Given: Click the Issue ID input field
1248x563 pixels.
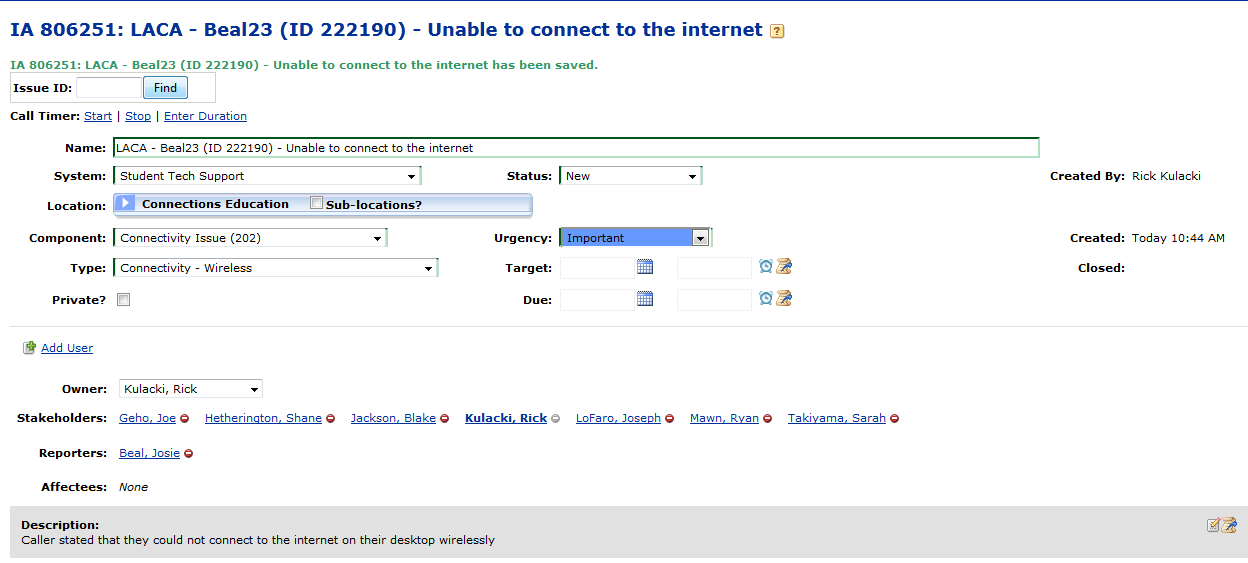Looking at the screenshot, I should (109, 88).
